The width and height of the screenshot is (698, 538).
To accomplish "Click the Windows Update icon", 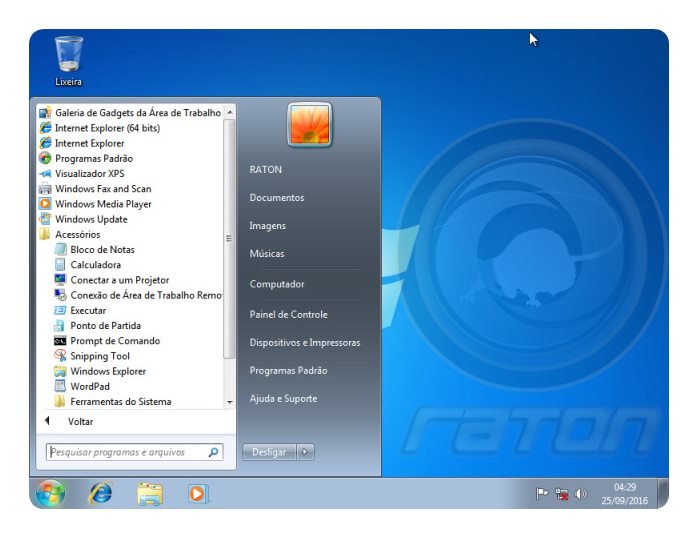I will [x=45, y=219].
